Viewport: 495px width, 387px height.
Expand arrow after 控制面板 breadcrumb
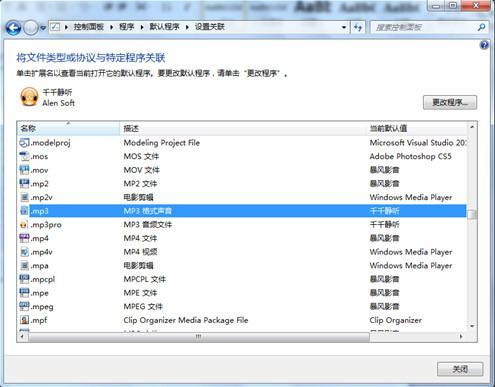click(111, 27)
